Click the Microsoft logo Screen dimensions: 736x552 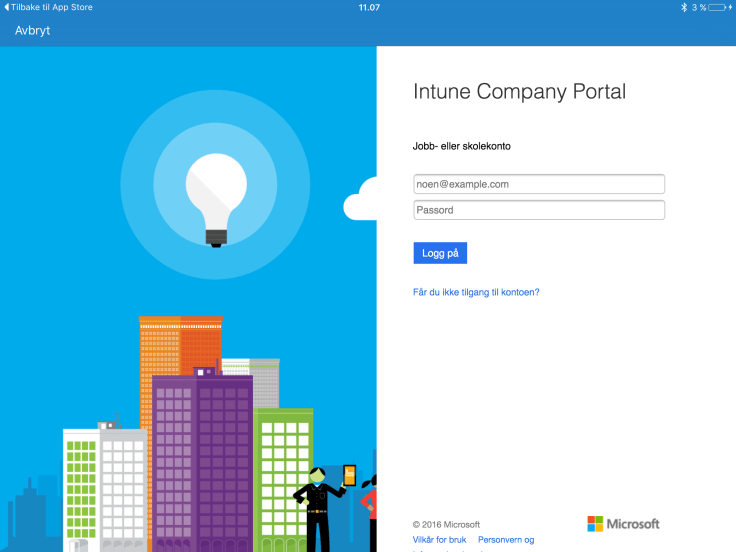coord(623,524)
